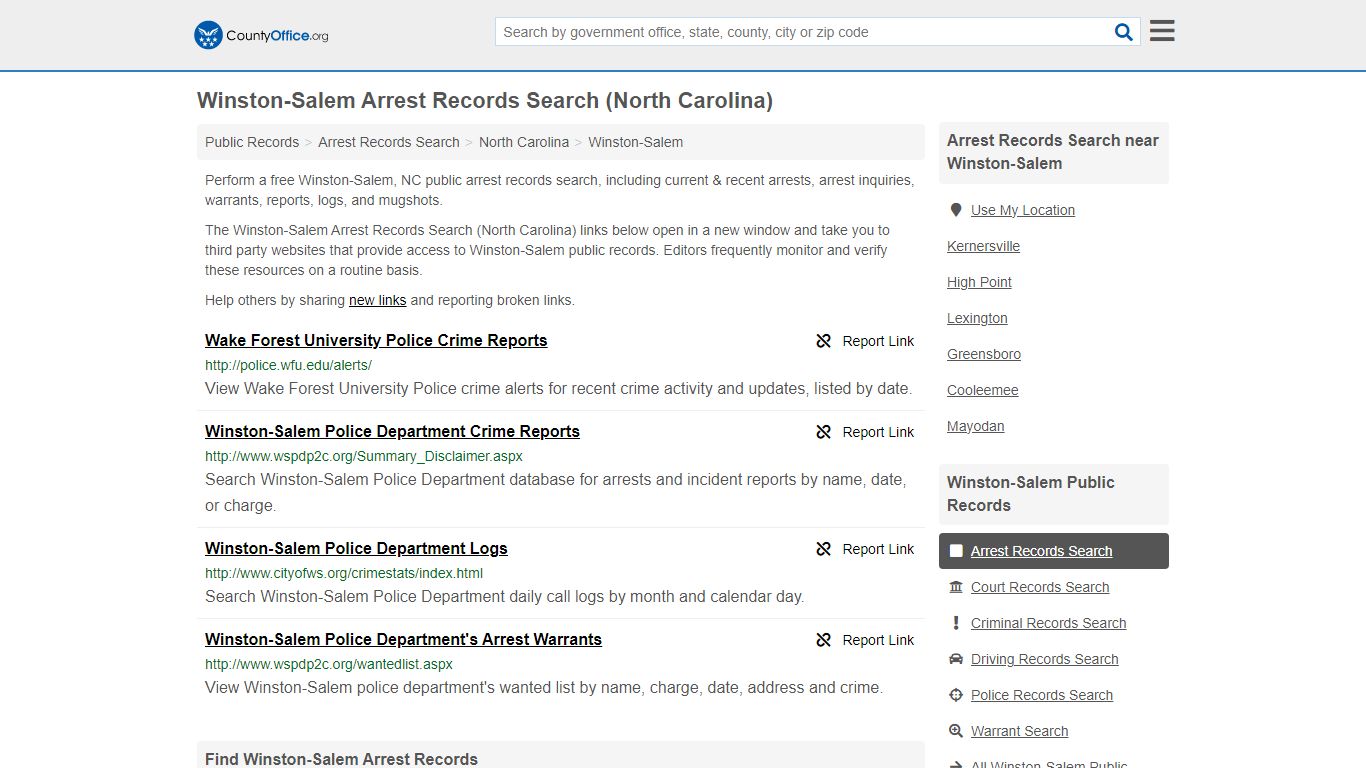
Task: Click Find Winston-Salem Arrest Records heading
Action: point(341,759)
